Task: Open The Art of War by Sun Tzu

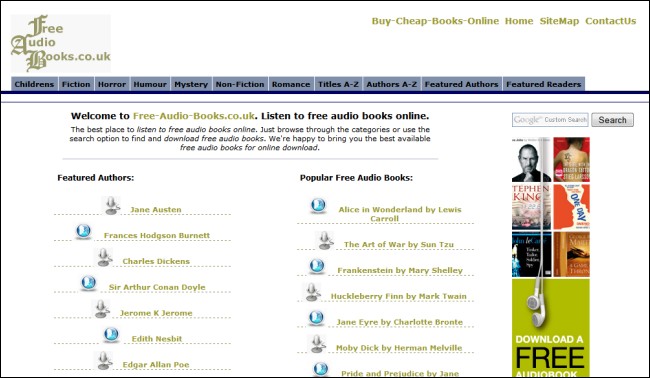Action: click(399, 245)
